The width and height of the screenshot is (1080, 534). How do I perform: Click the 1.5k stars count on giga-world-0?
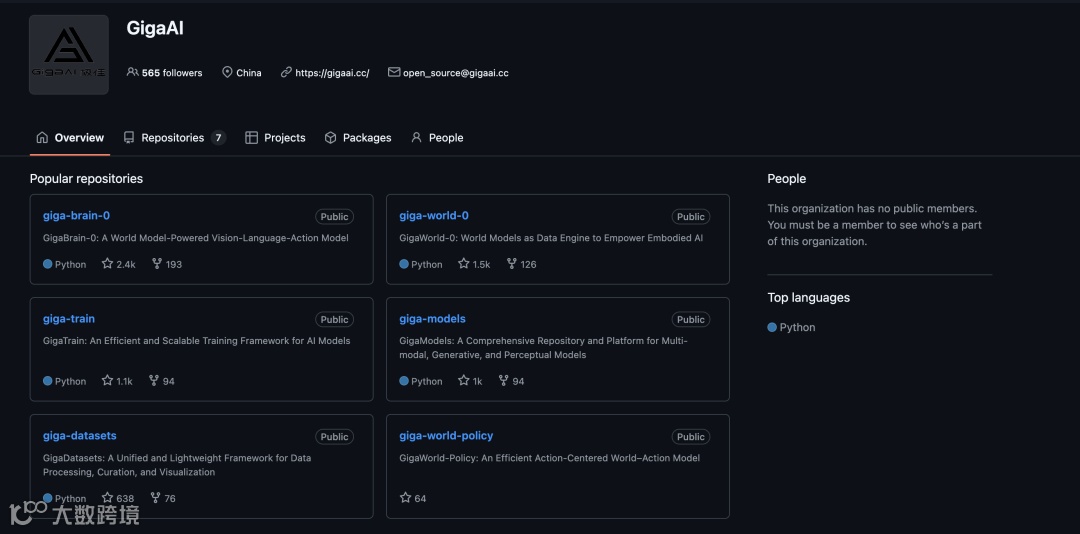point(481,264)
